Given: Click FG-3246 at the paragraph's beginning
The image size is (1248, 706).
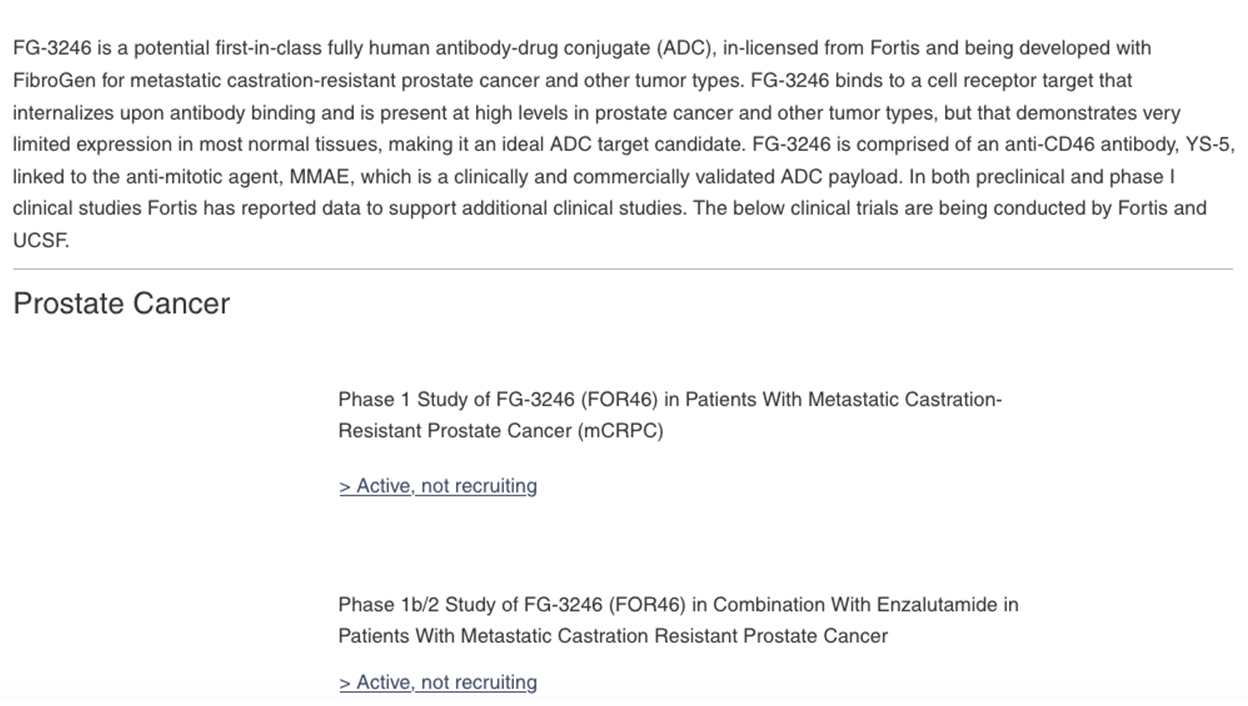Looking at the screenshot, I should [50, 48].
